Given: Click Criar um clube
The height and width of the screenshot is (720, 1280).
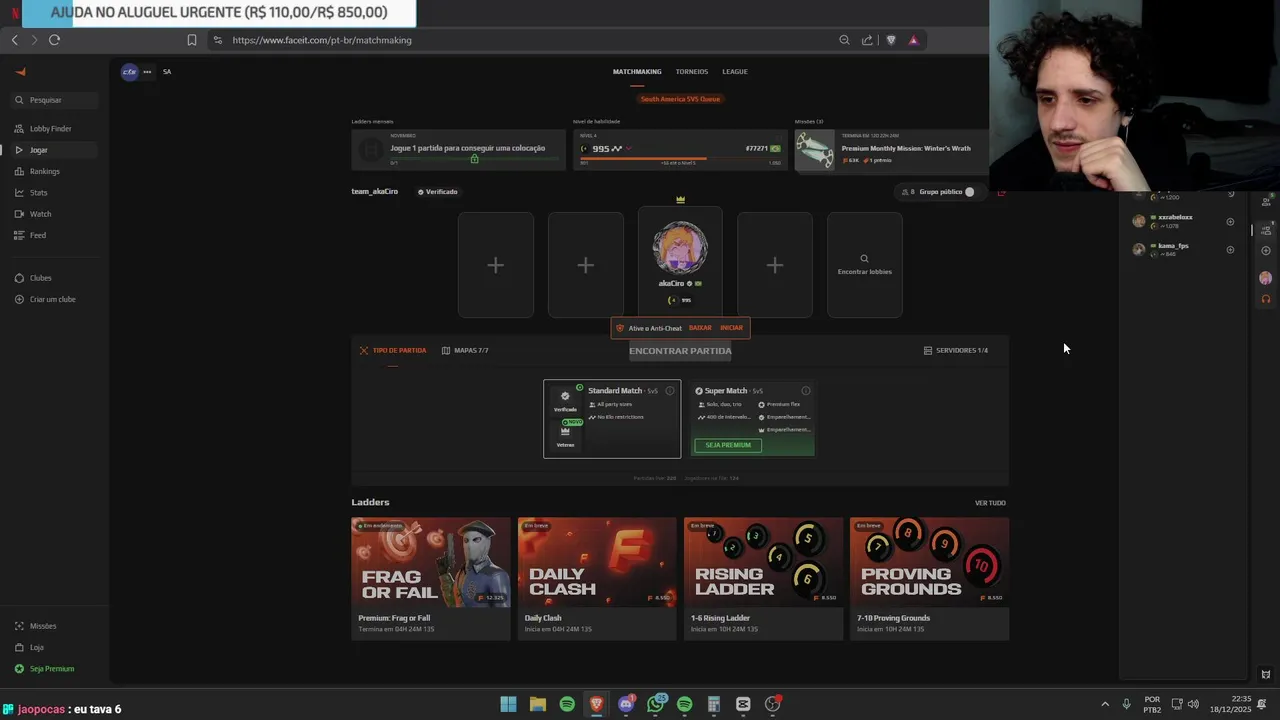Looking at the screenshot, I should pos(55,299).
